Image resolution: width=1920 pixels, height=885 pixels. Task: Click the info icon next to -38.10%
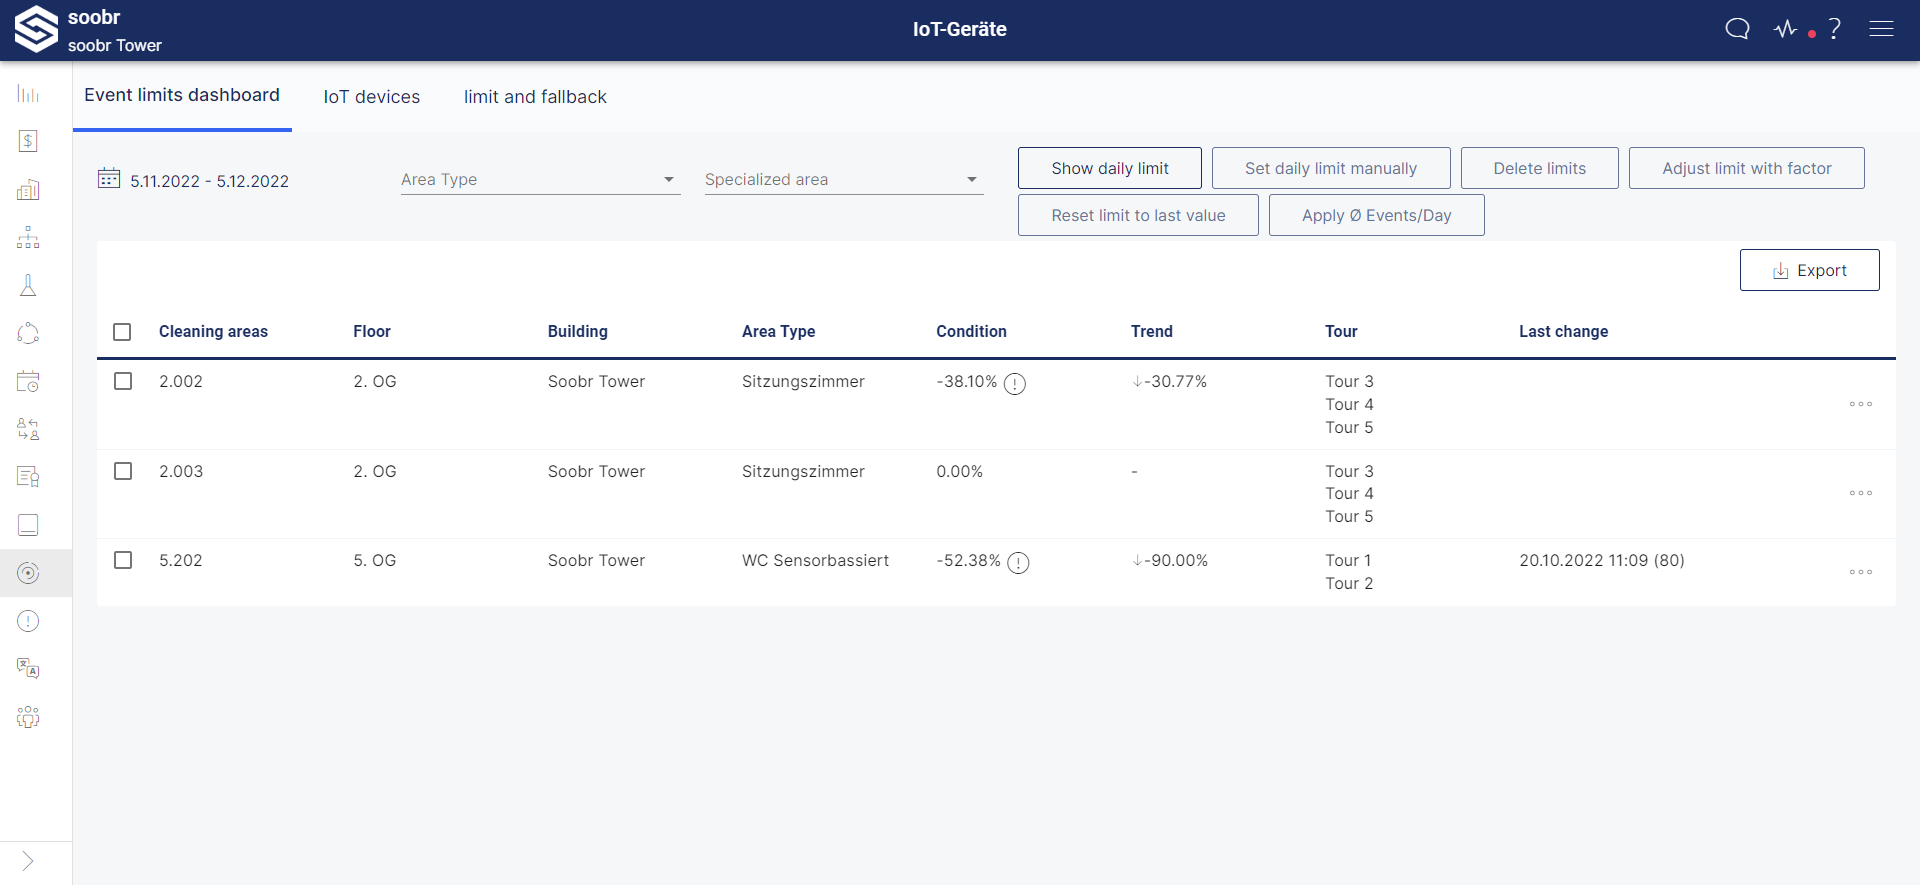1014,384
